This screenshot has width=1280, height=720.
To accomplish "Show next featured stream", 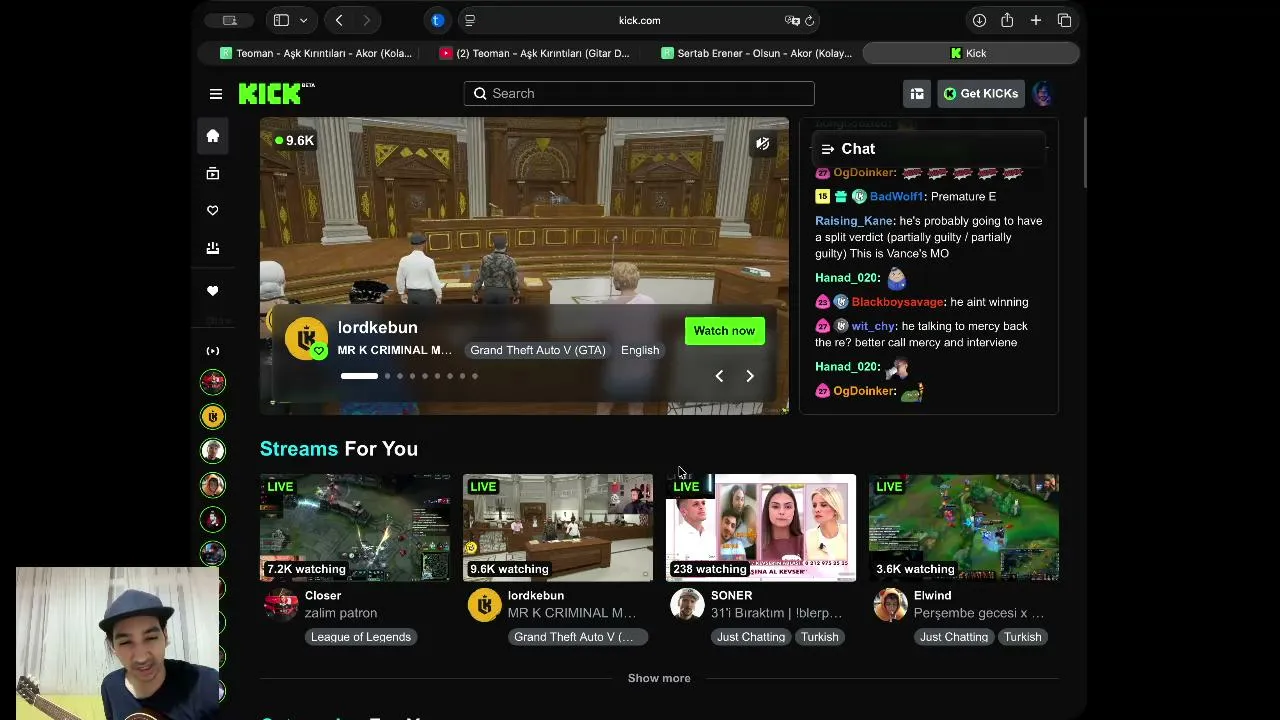I will pos(750,376).
